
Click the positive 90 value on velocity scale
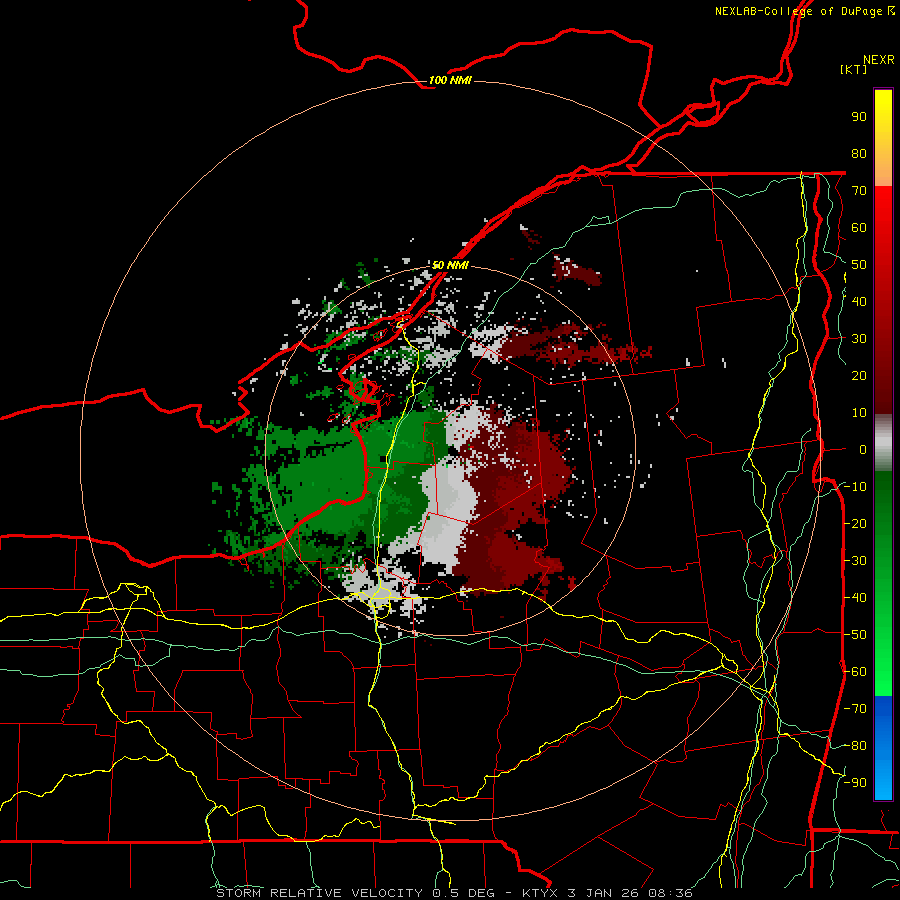click(859, 117)
